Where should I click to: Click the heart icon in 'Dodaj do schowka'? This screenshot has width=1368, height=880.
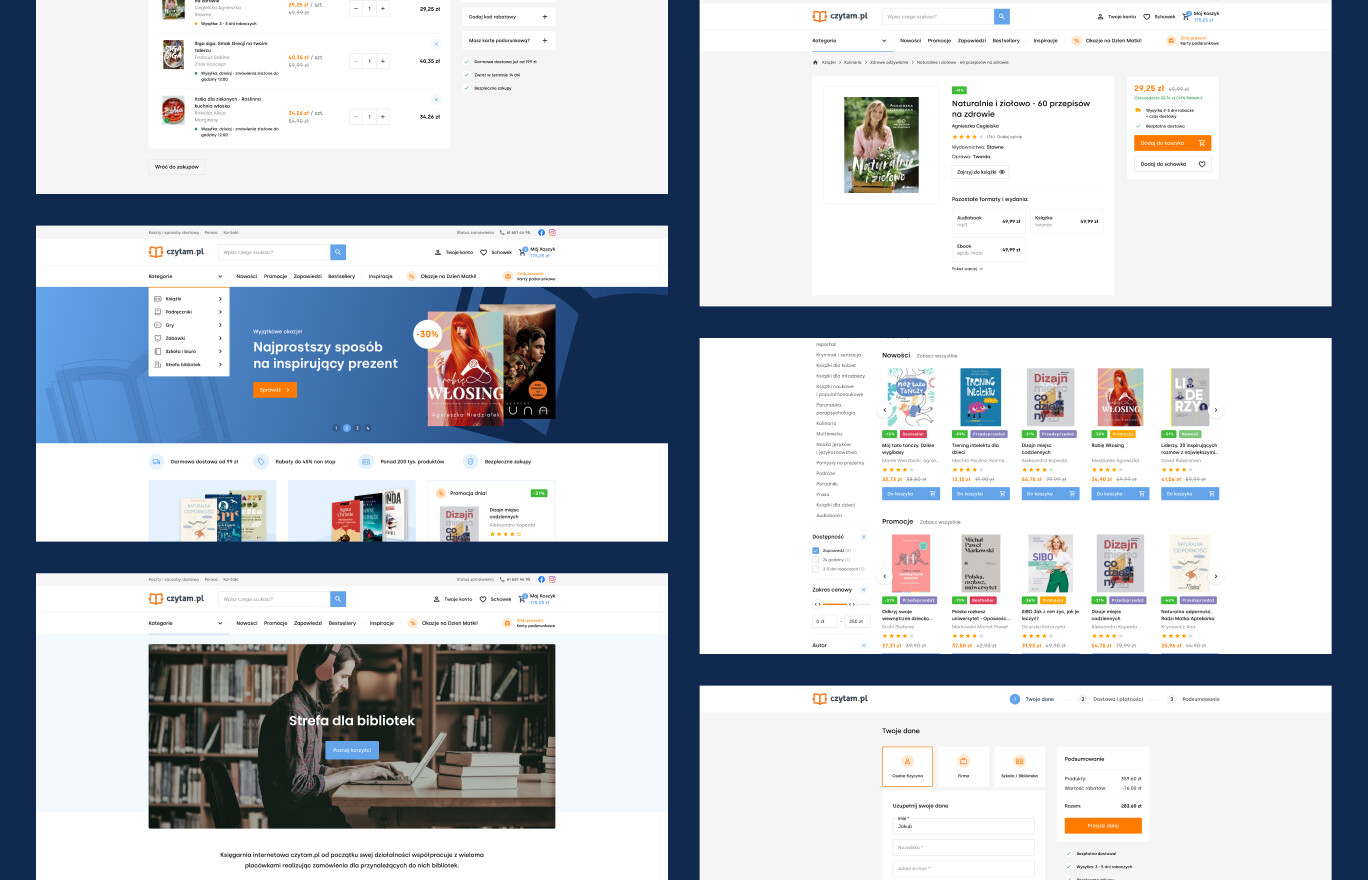(1202, 164)
